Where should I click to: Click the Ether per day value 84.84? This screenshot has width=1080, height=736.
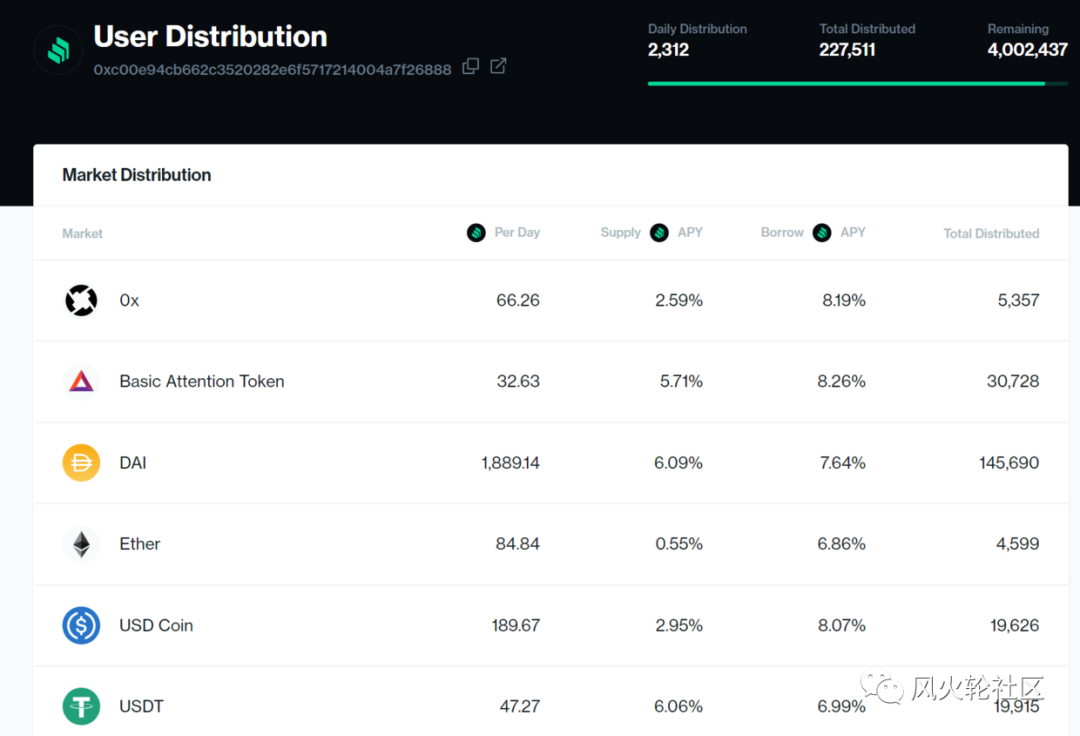[517, 544]
